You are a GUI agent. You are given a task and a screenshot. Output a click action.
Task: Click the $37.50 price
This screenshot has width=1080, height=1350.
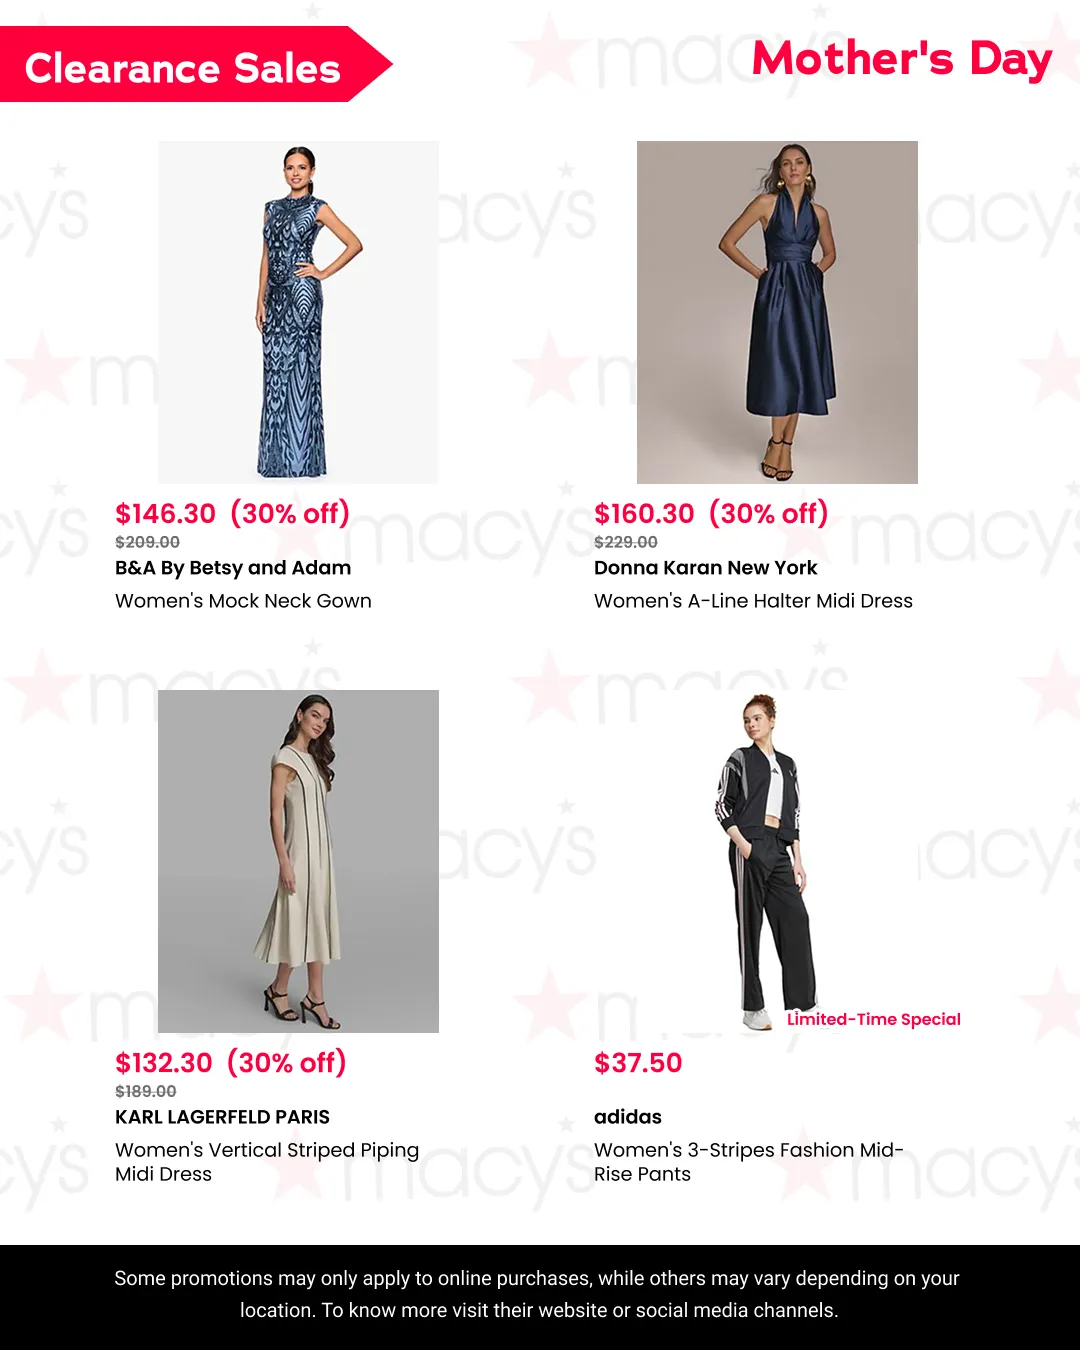pos(638,1063)
